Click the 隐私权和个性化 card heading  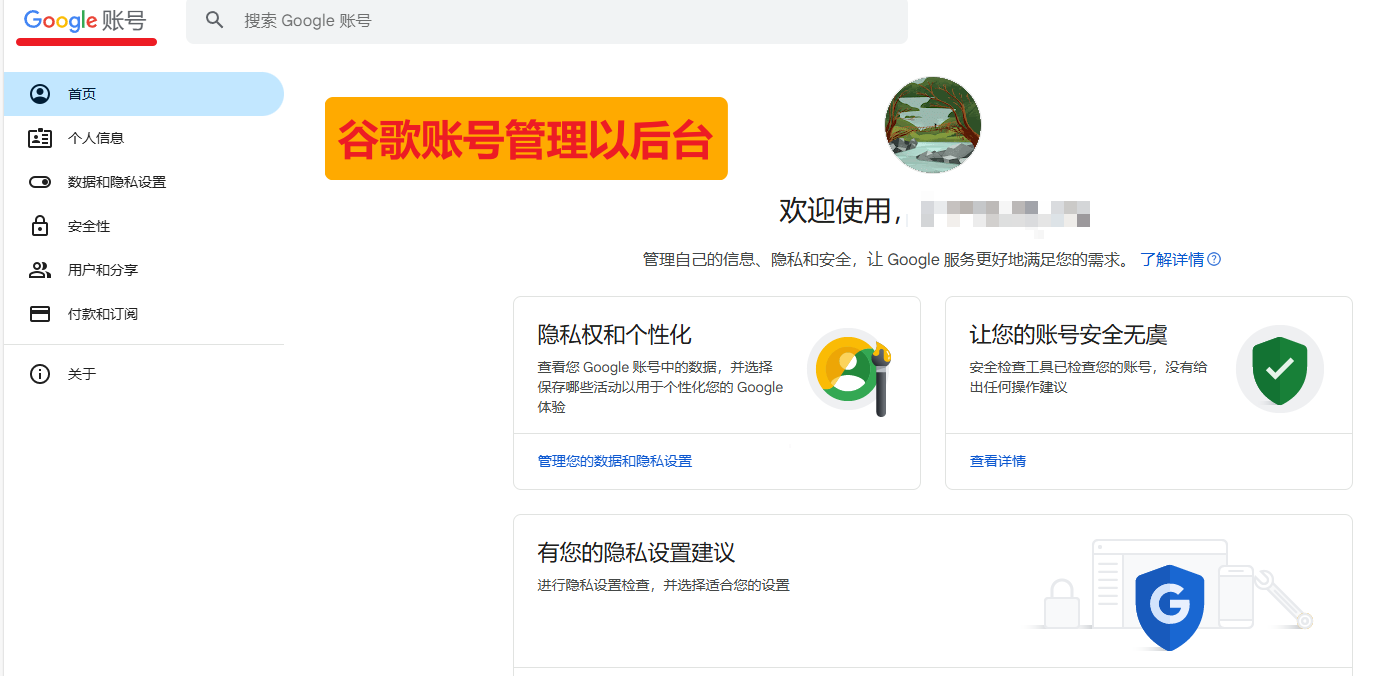pos(614,334)
